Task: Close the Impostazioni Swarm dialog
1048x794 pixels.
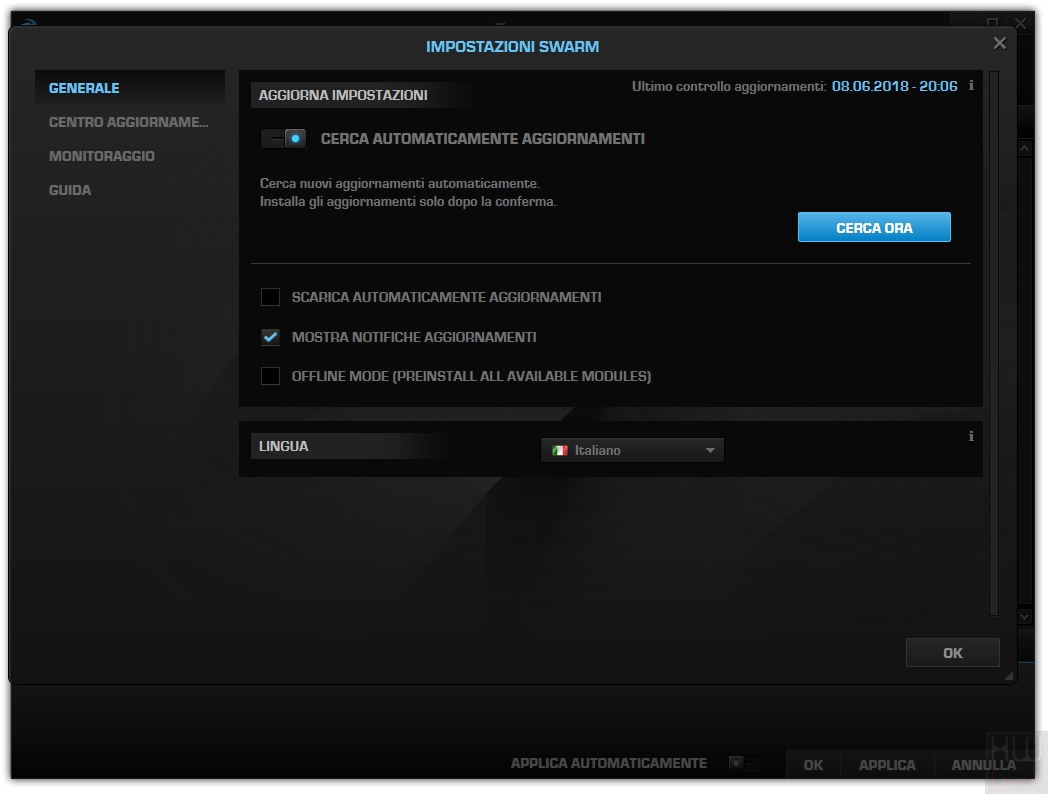Action: [1000, 43]
